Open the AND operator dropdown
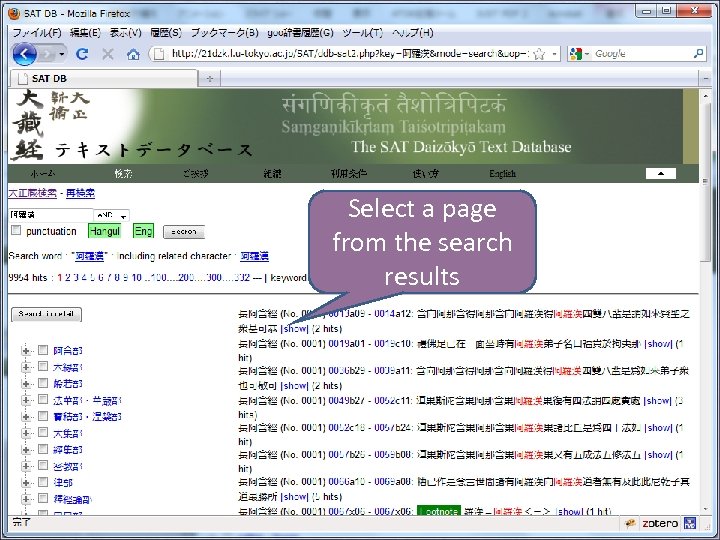720x540 pixels. pyautogui.click(x=112, y=215)
